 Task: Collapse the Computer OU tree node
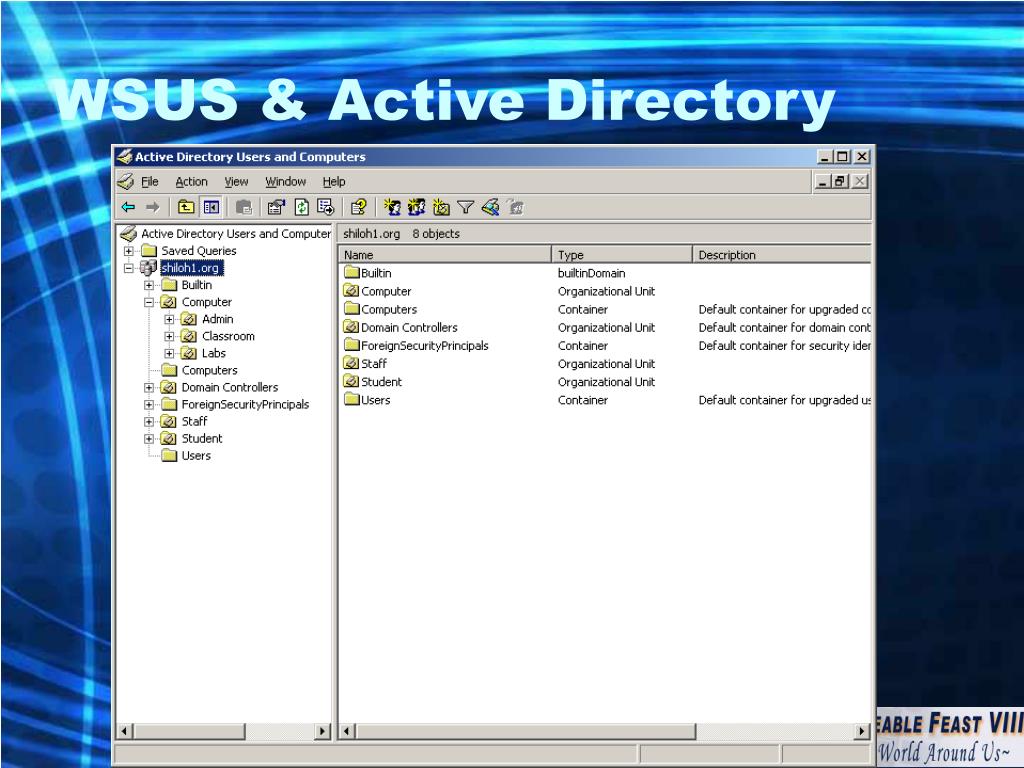149,302
